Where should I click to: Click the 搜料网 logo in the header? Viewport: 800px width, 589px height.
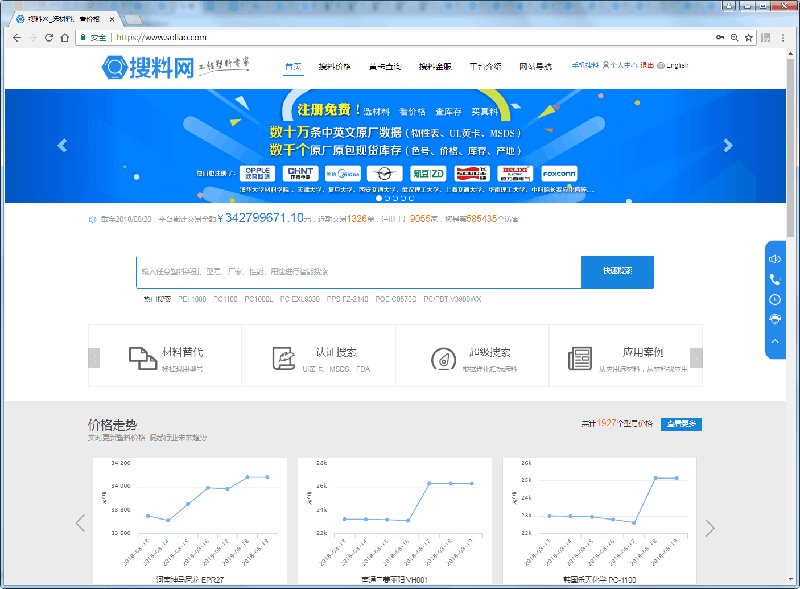148,68
